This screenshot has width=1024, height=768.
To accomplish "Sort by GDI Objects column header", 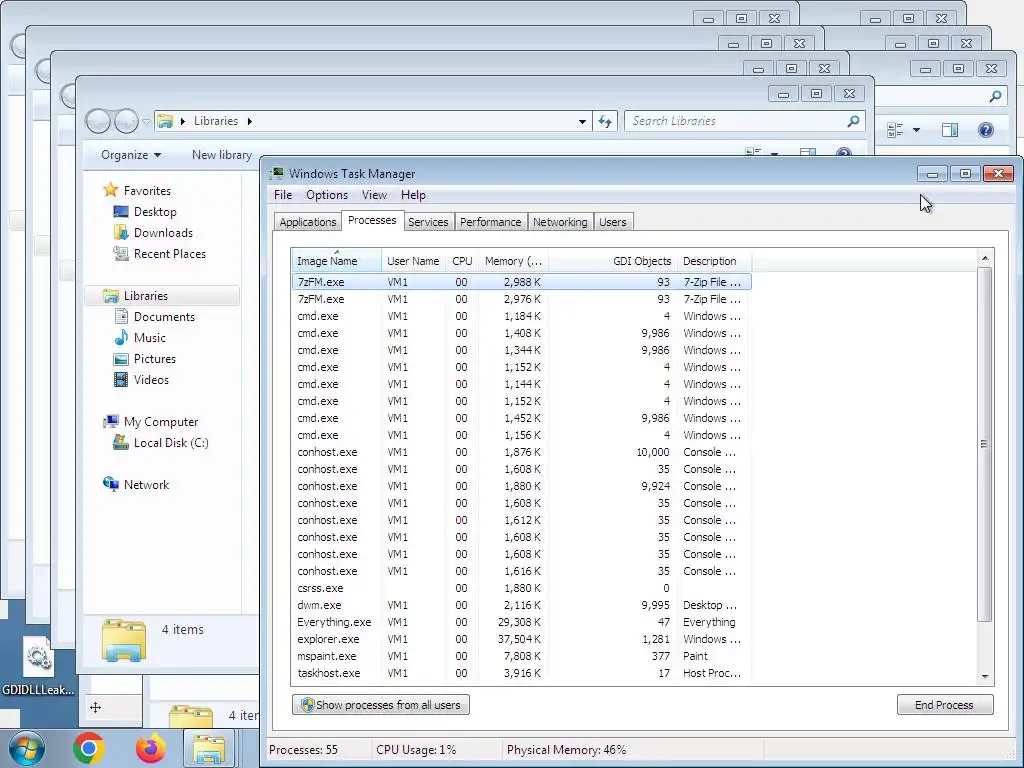I will point(613,261).
